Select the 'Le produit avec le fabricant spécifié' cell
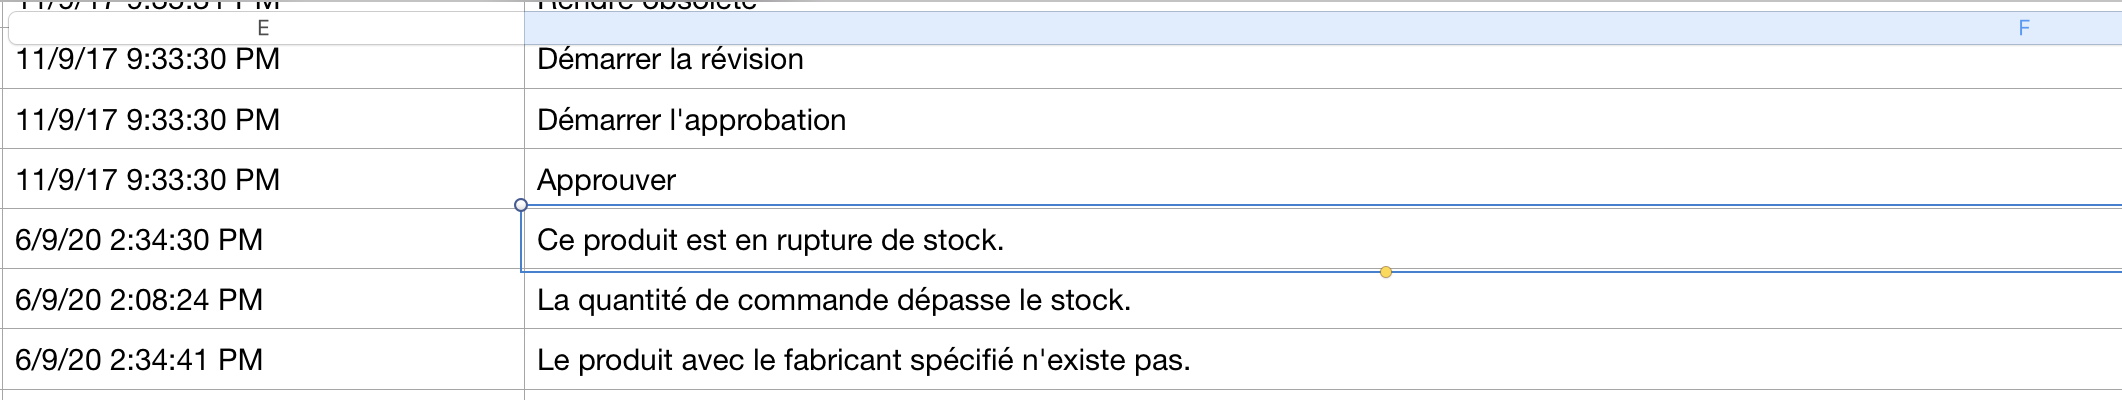 (x=1323, y=359)
